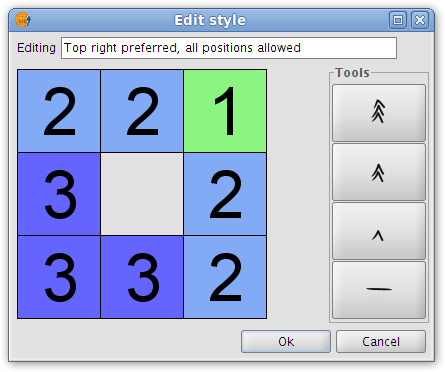Image resolution: width=445 pixels, height=372 pixels.
Task: Click the green top-right cell numbered 1
Action: (x=225, y=111)
